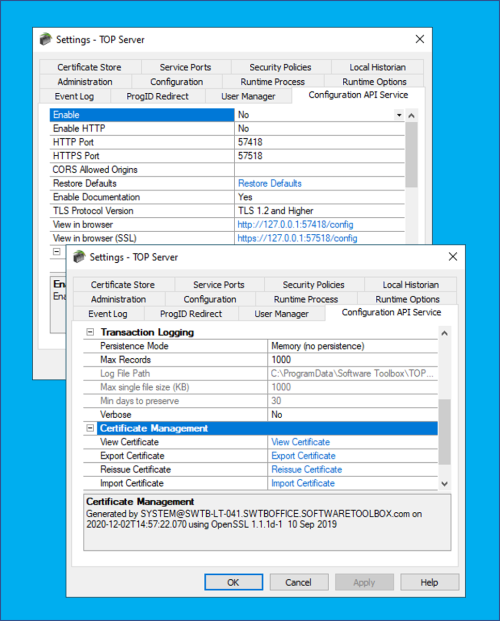Select Security Policies tab in front window

(313, 285)
